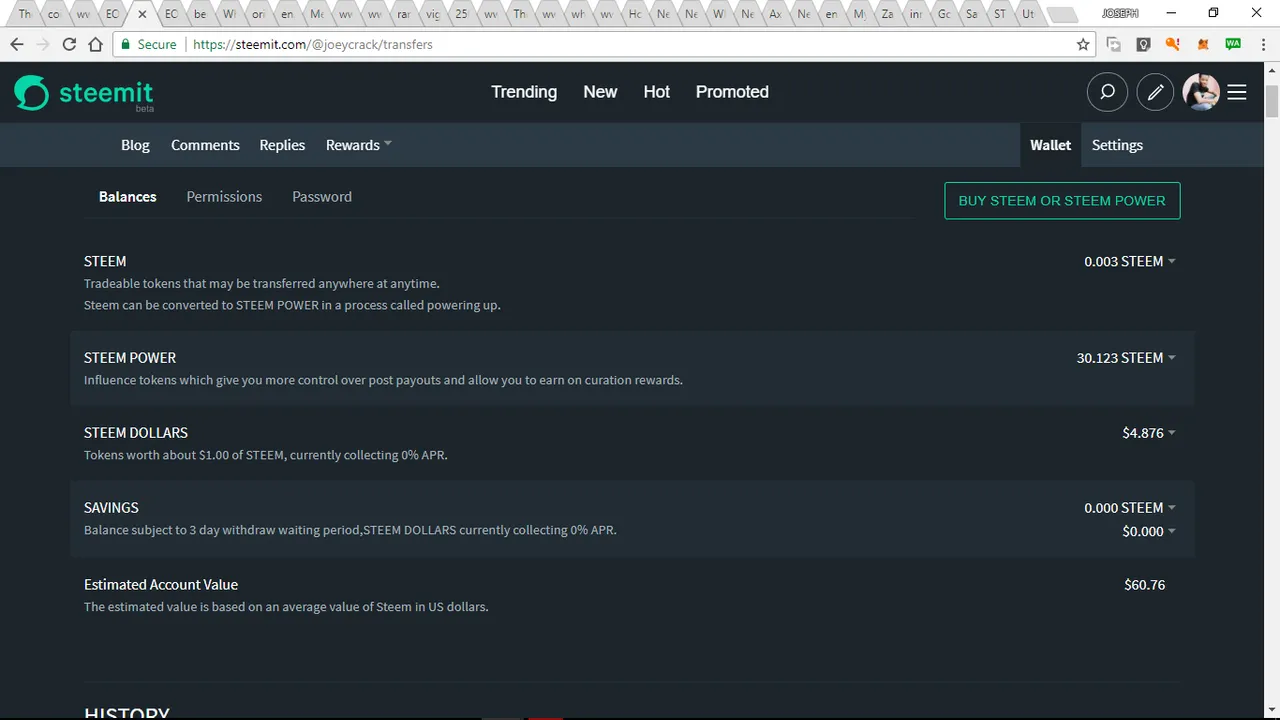The width and height of the screenshot is (1280, 720).
Task: Open the user avatar profile picture
Action: tap(1201, 92)
